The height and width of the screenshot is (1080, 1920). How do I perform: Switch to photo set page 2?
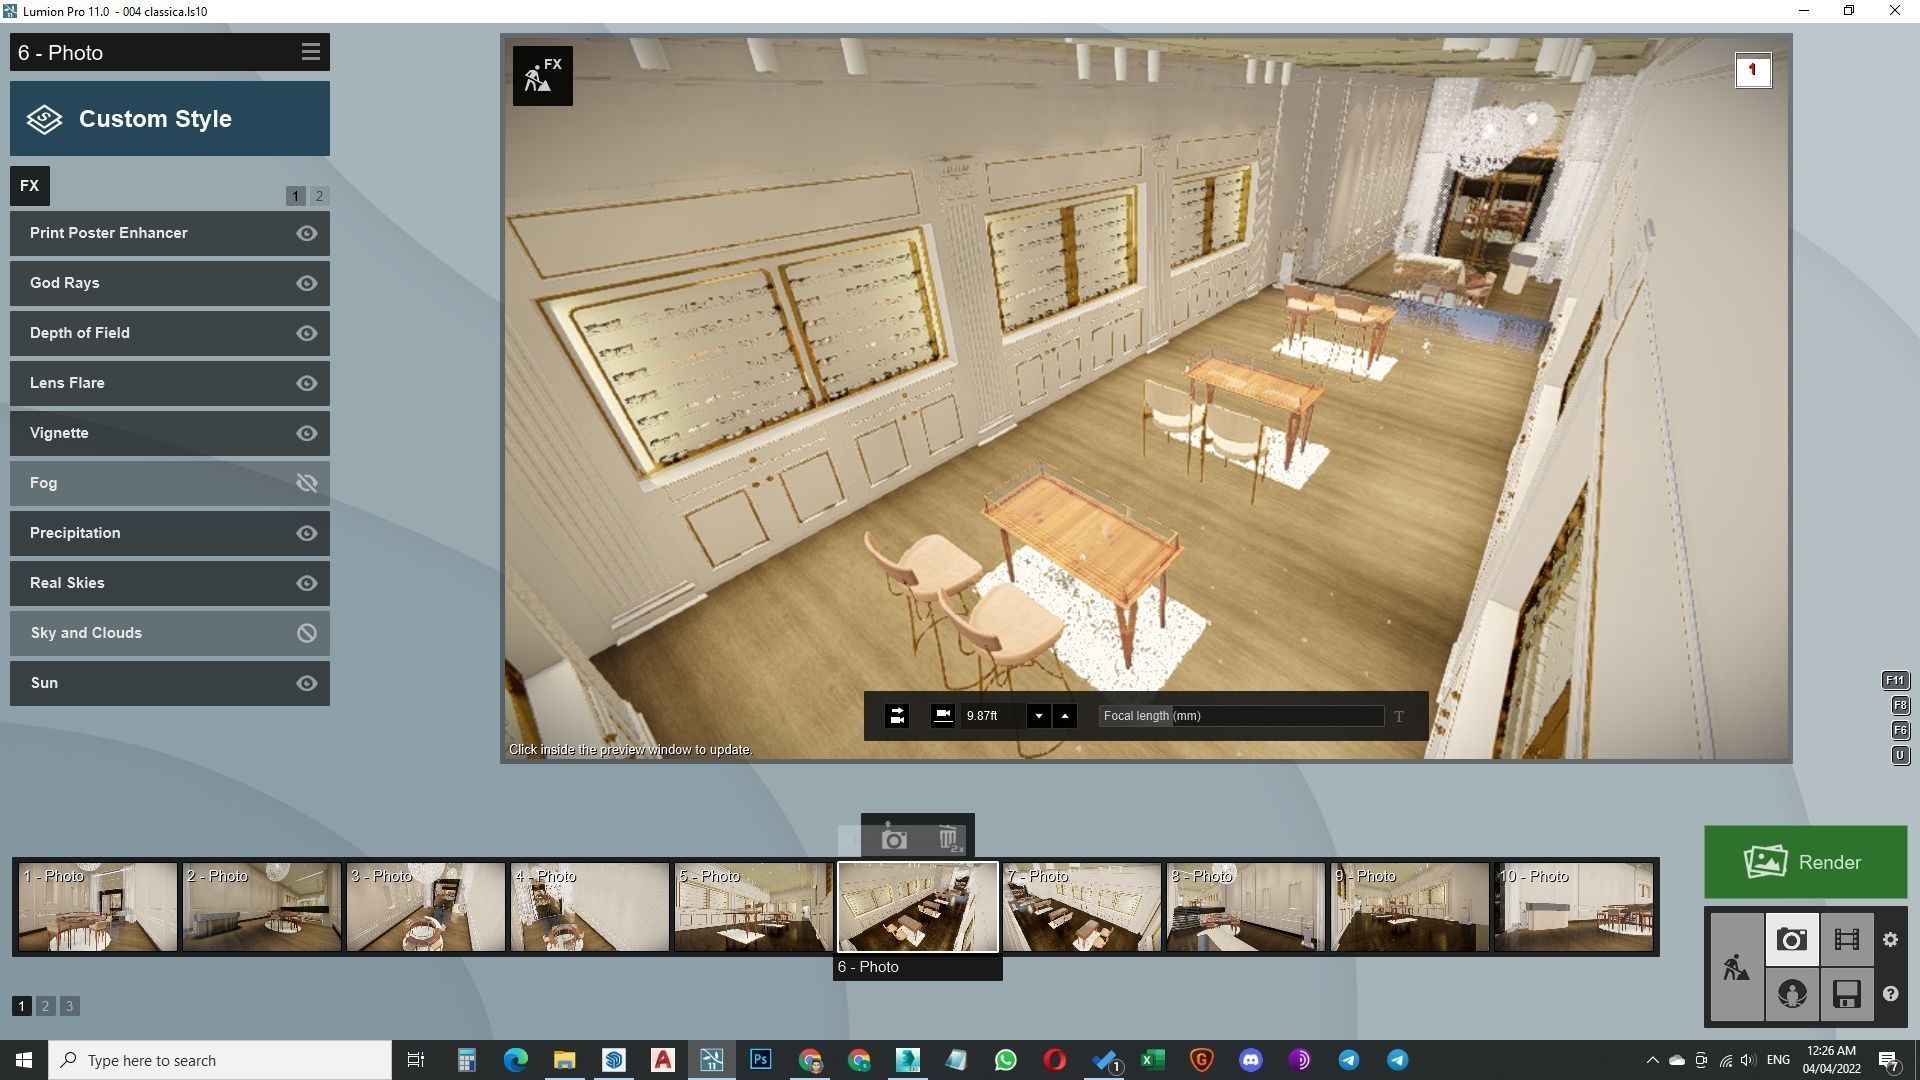point(45,1006)
